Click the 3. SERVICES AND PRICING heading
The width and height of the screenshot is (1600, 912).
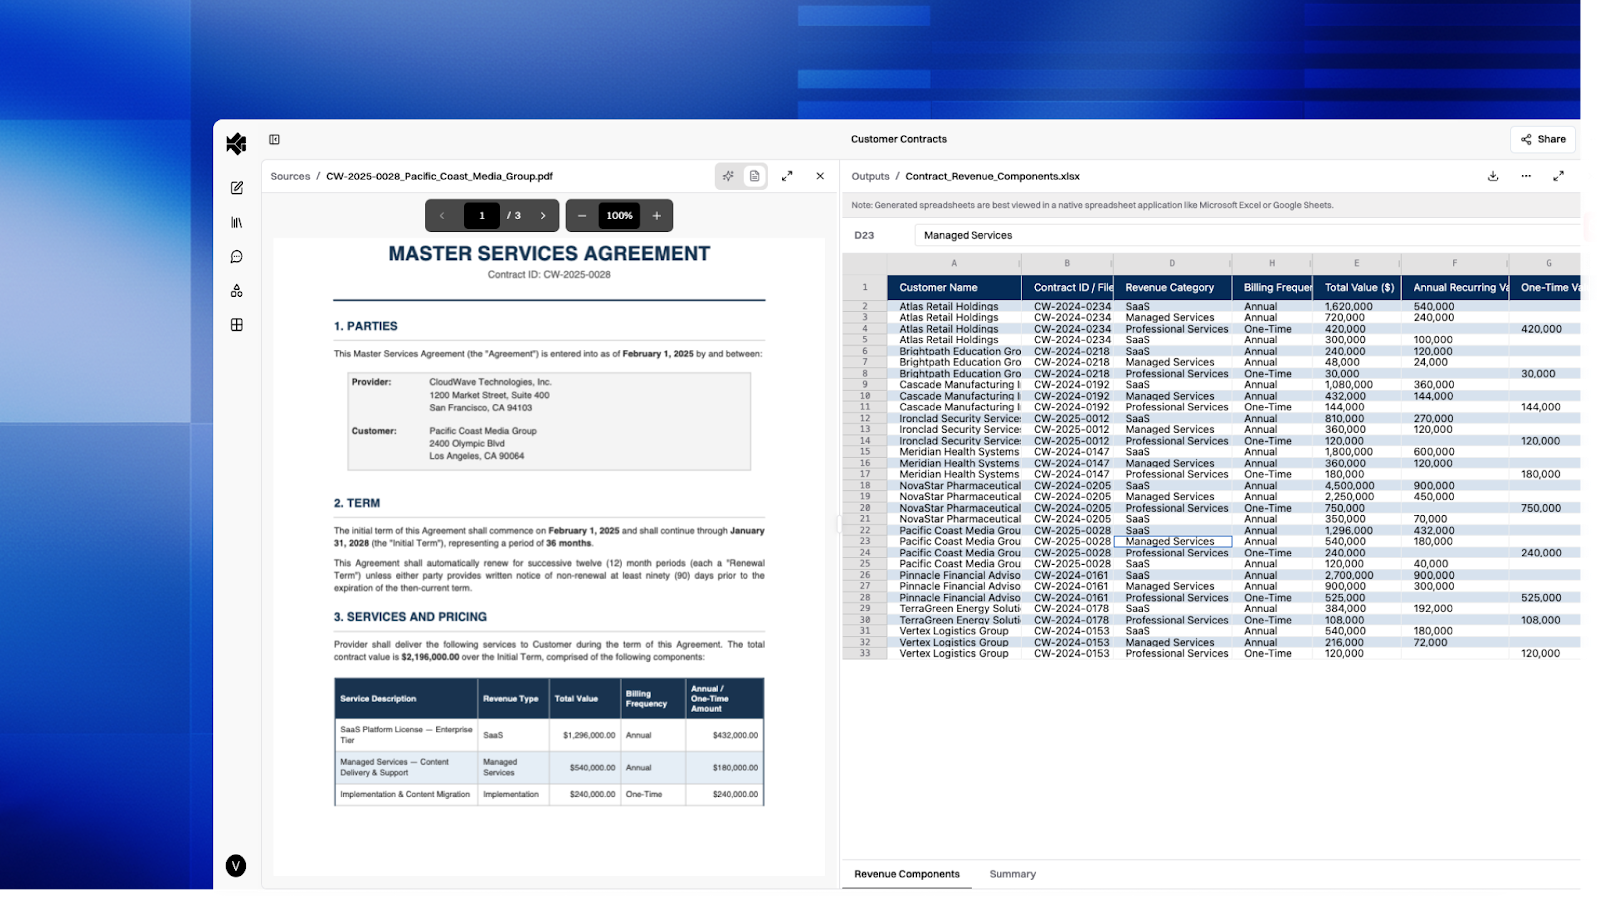click(410, 618)
